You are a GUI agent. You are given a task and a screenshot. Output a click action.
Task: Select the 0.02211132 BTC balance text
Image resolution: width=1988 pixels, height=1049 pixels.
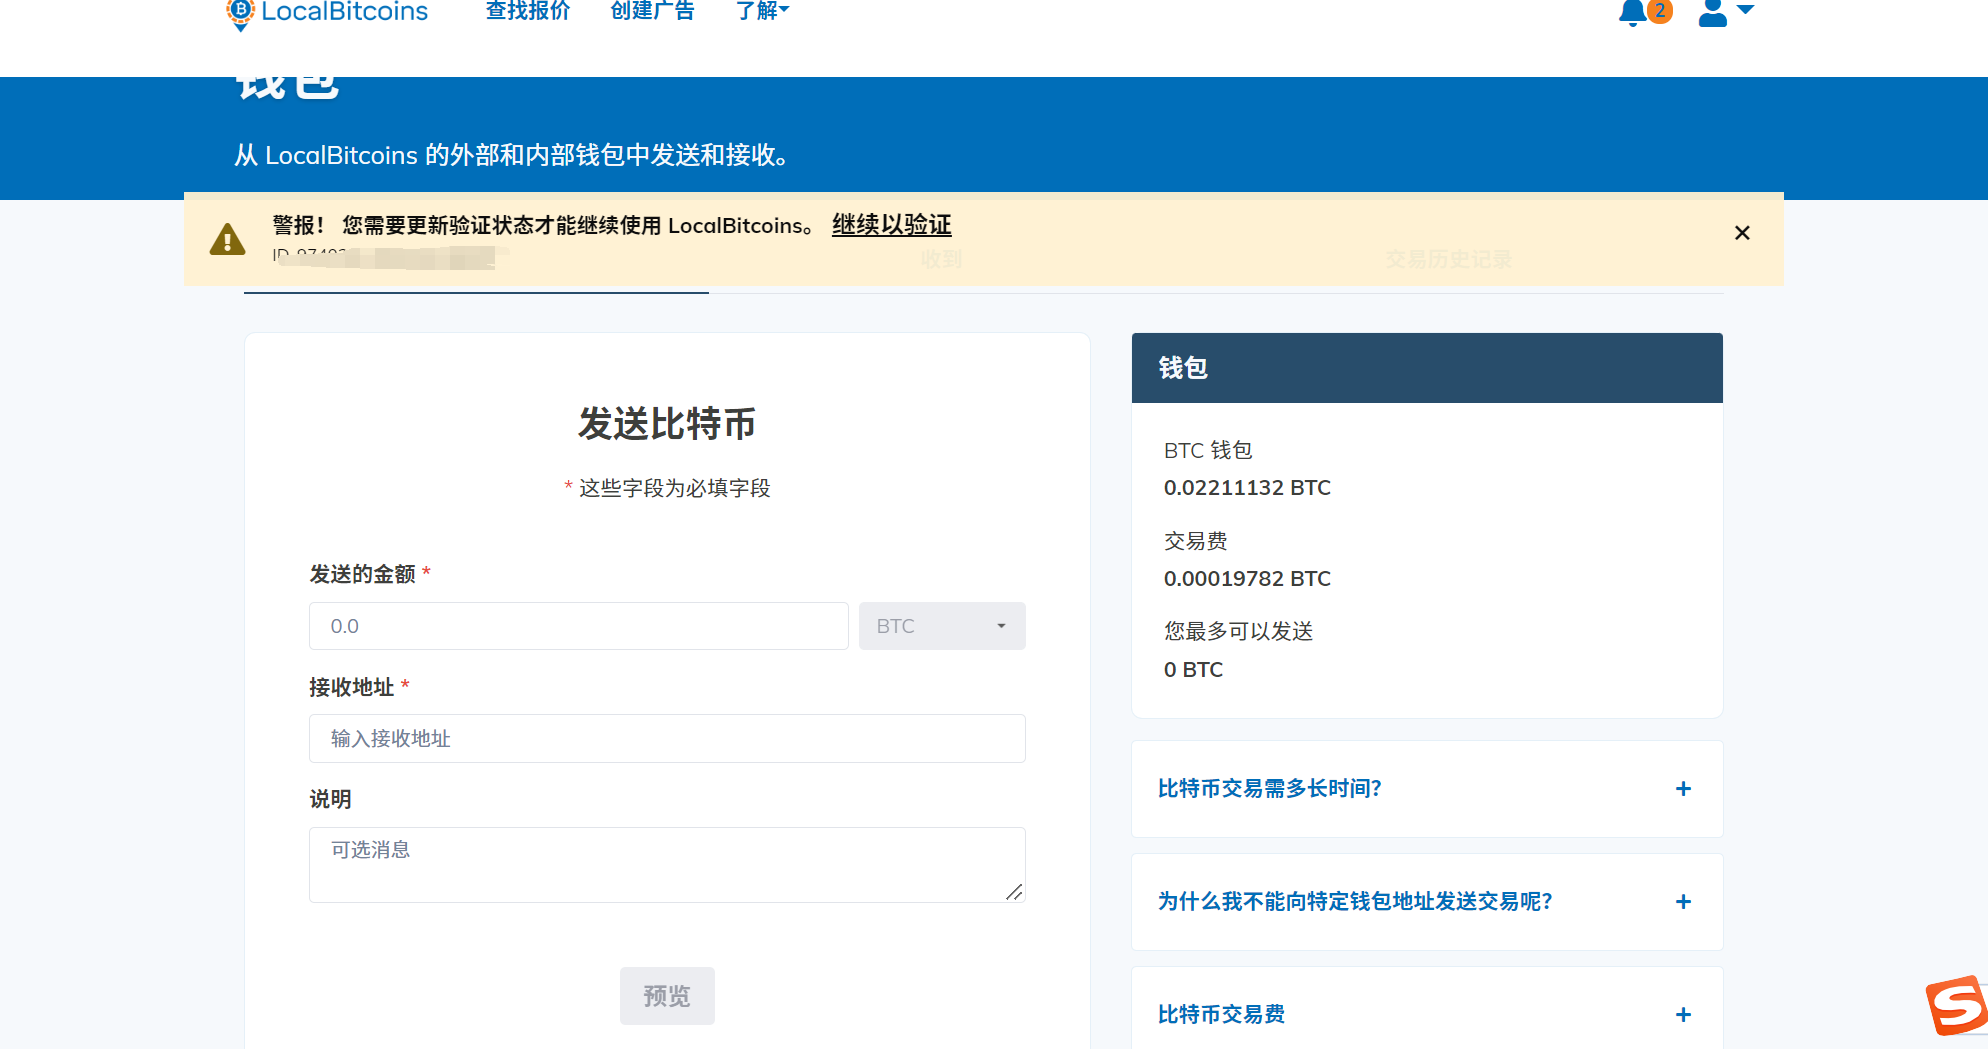tap(1247, 488)
